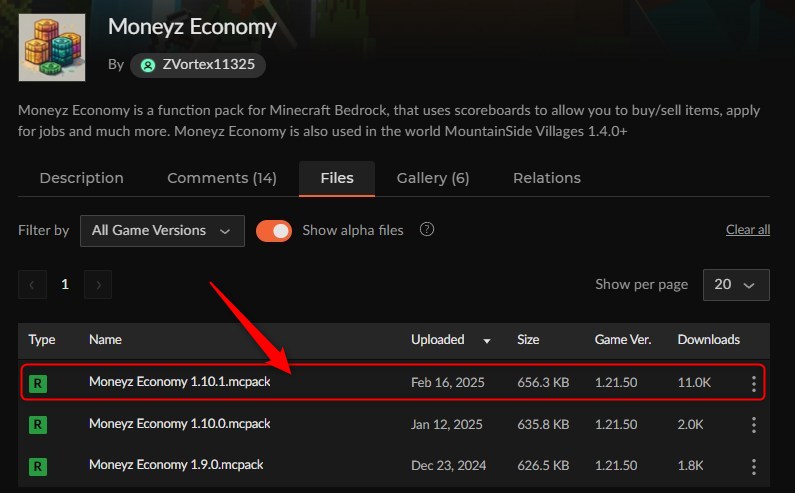Go to the previous page arrow
795x493 pixels.
pos(32,285)
